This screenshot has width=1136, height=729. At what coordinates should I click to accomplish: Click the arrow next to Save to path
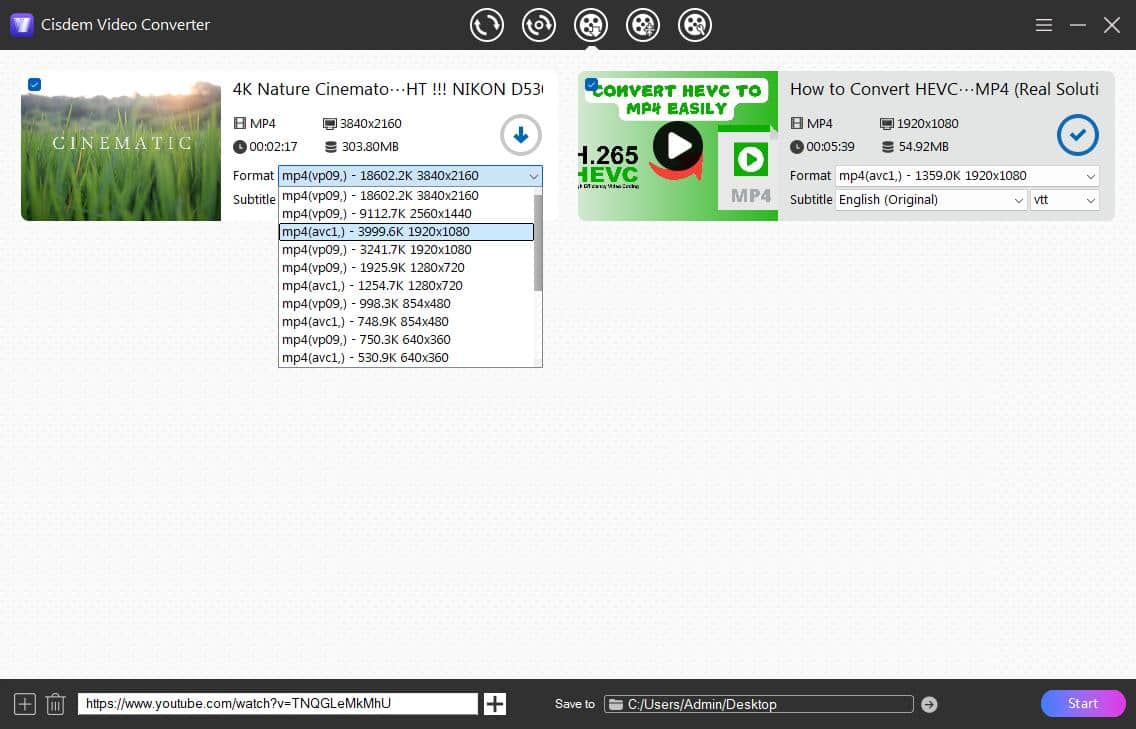pos(928,704)
